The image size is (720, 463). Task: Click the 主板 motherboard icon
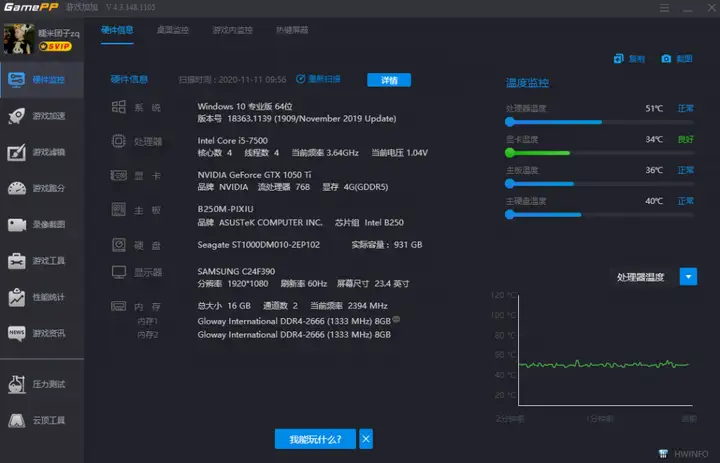(x=118, y=209)
